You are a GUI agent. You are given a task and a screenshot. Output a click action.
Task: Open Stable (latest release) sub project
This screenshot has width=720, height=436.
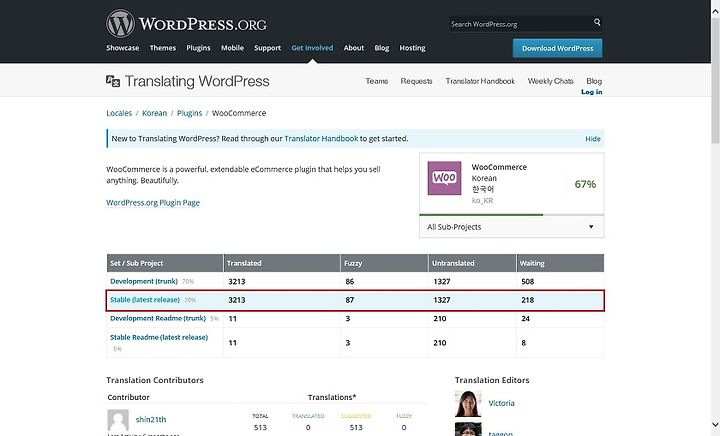click(145, 300)
